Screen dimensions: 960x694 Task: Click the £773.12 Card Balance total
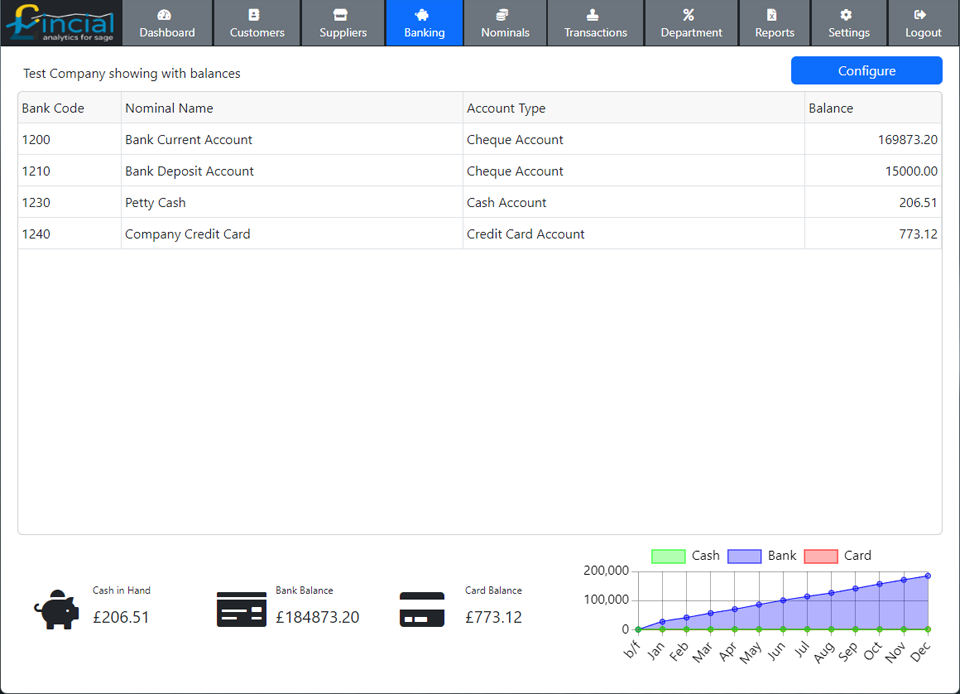pyautogui.click(x=493, y=617)
